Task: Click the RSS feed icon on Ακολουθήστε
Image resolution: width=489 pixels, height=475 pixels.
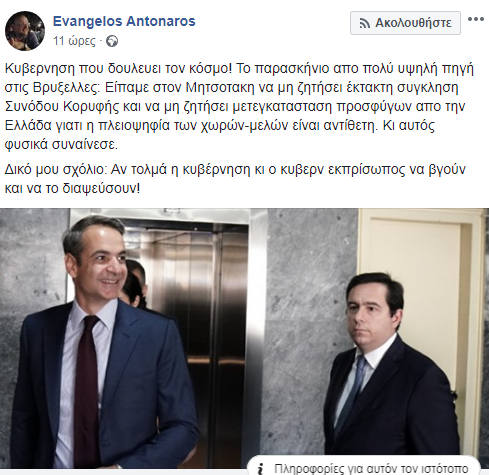Action: coord(364,23)
